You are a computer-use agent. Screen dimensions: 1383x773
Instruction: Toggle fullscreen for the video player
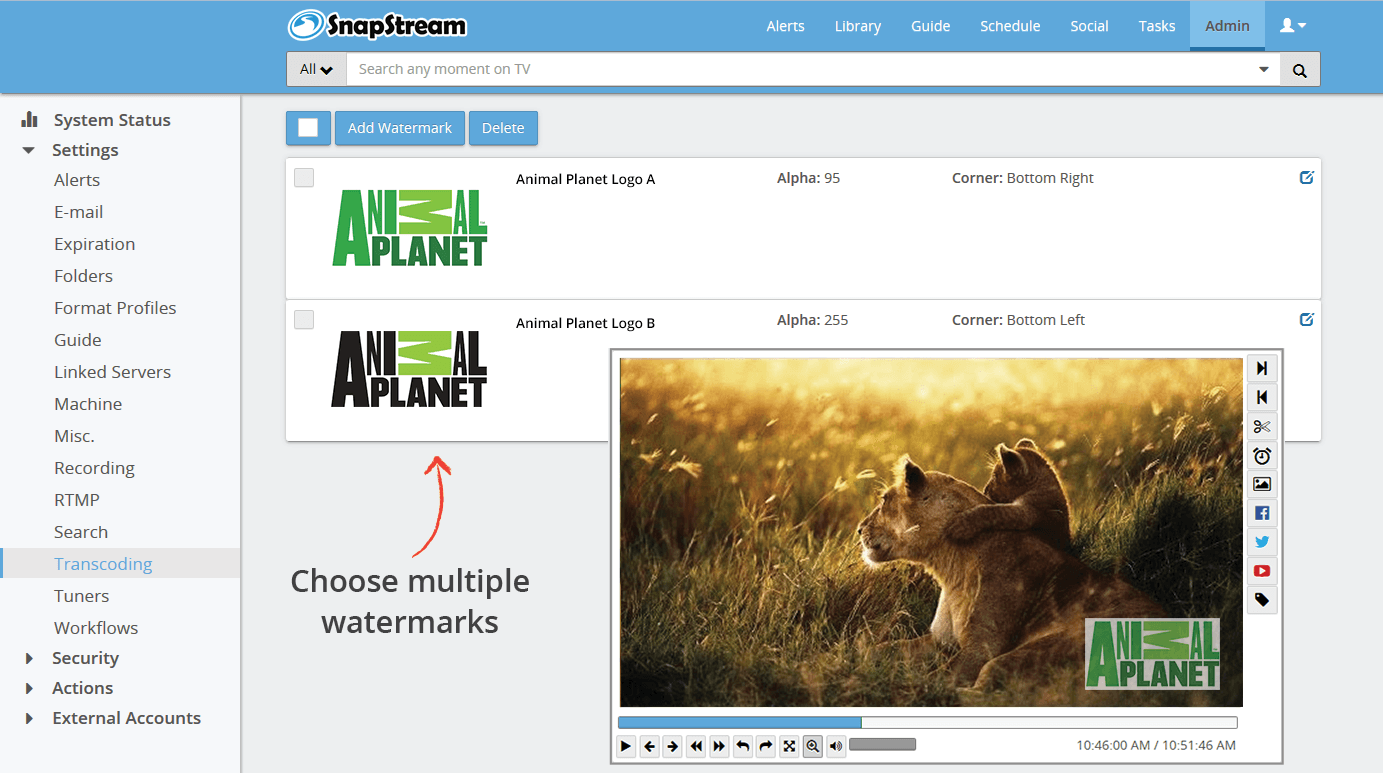(789, 746)
